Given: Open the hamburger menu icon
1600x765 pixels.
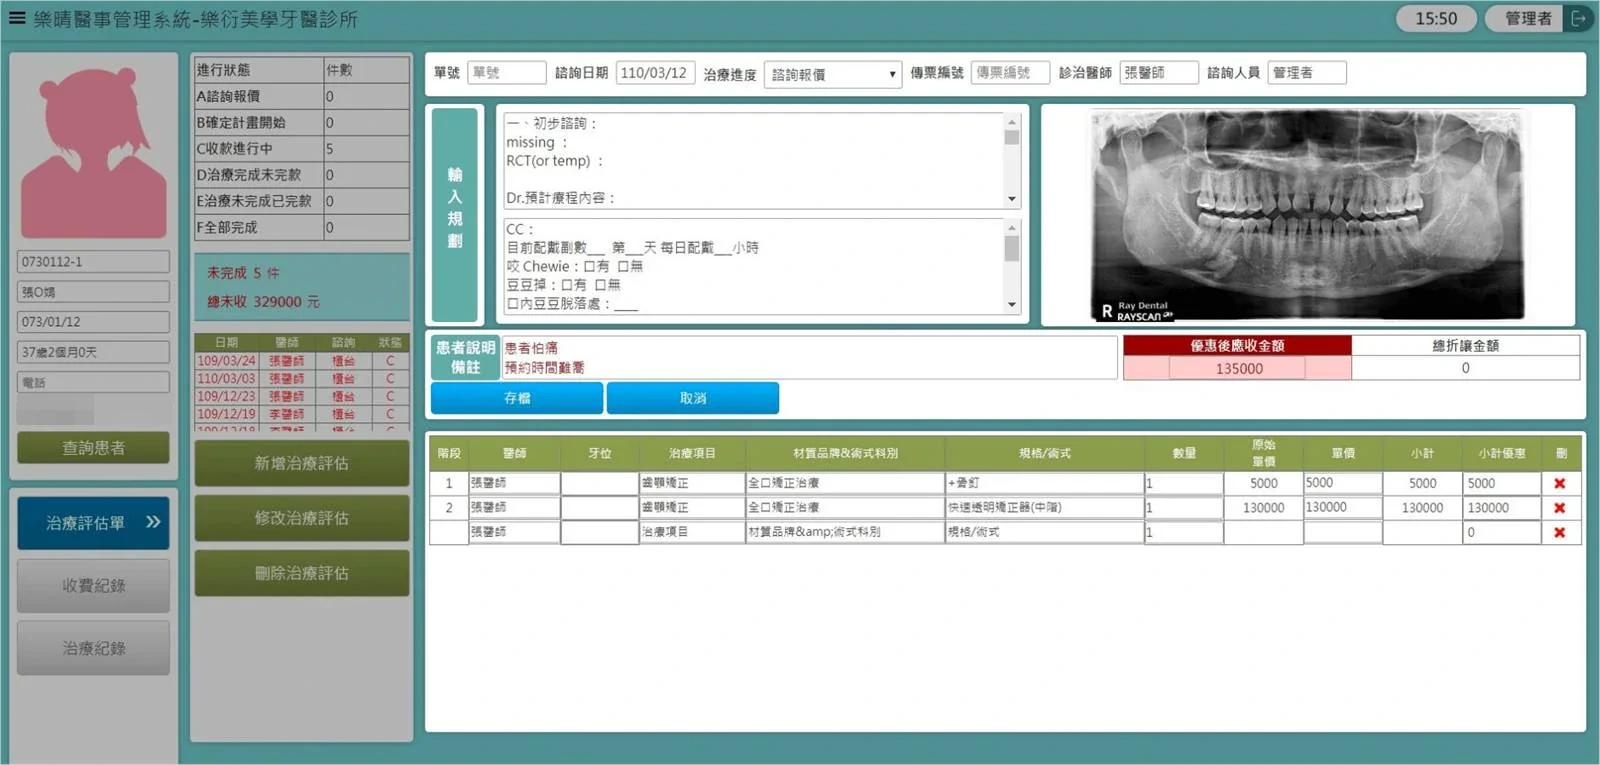Looking at the screenshot, I should (16, 18).
